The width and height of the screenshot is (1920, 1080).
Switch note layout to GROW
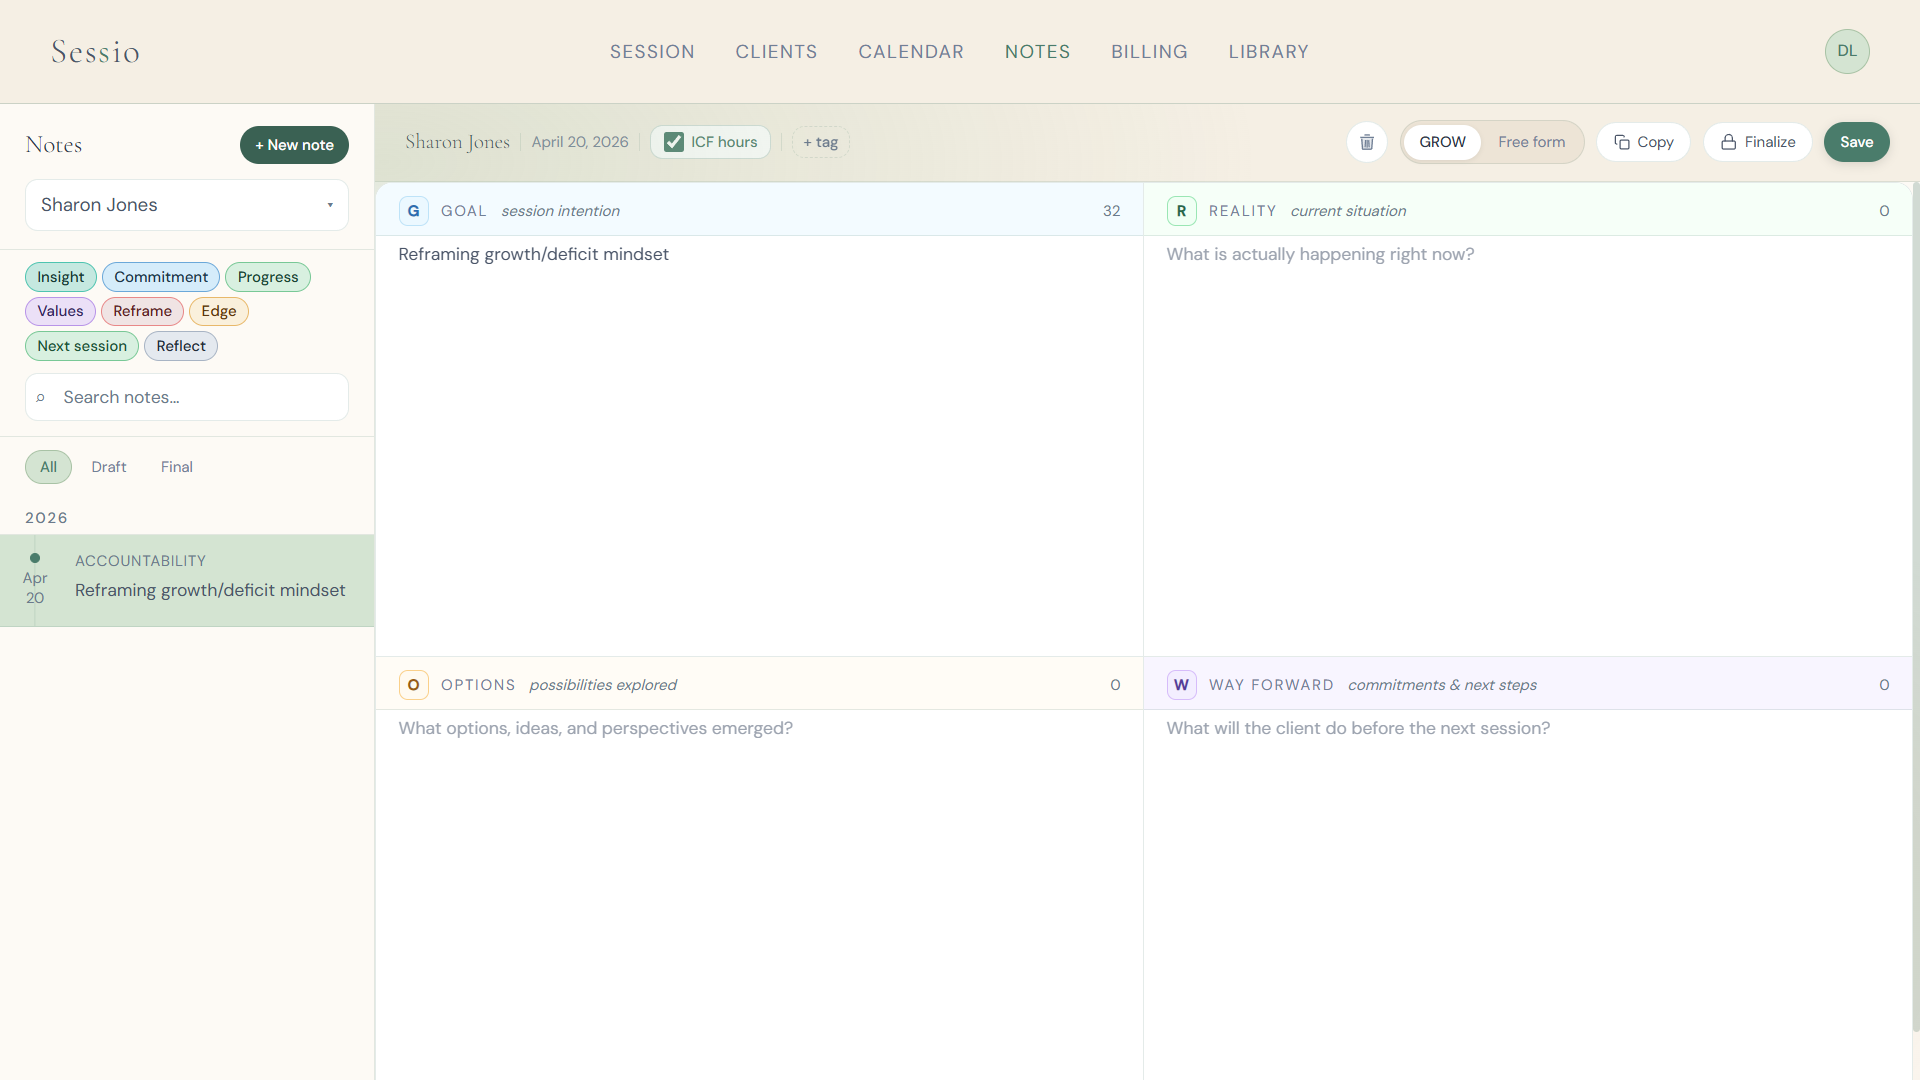1442,142
